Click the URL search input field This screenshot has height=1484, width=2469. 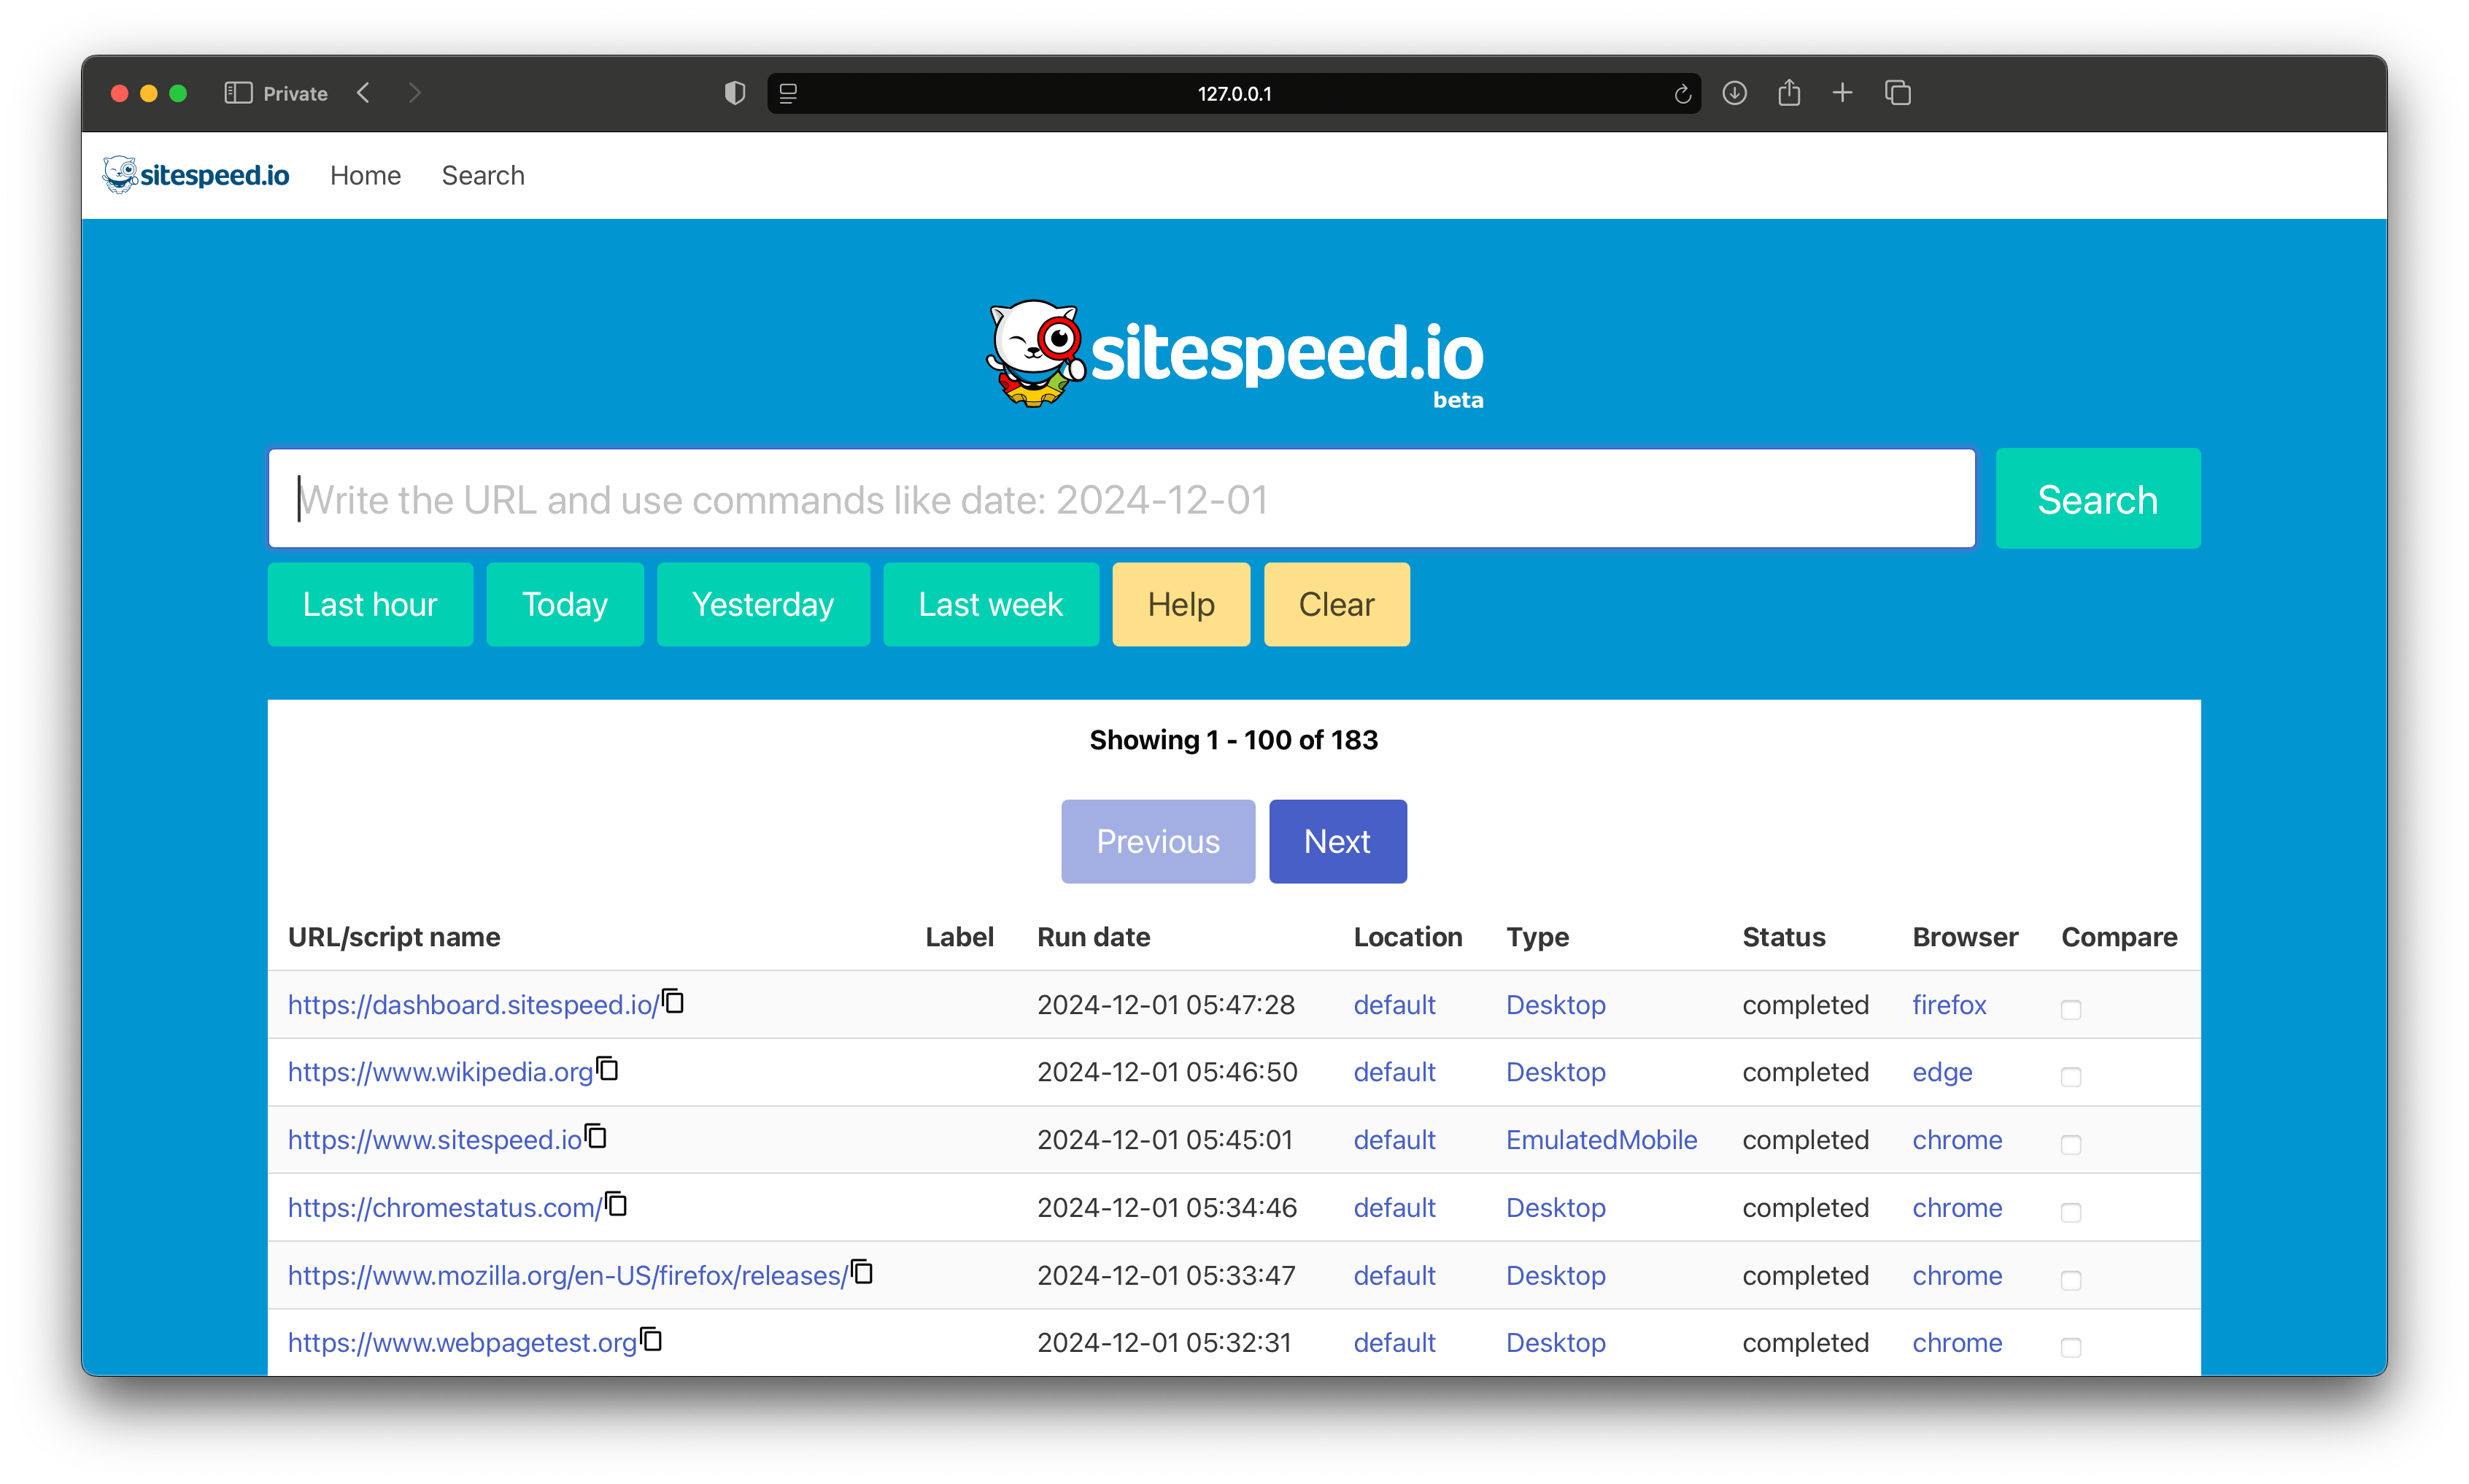[x=1120, y=499]
